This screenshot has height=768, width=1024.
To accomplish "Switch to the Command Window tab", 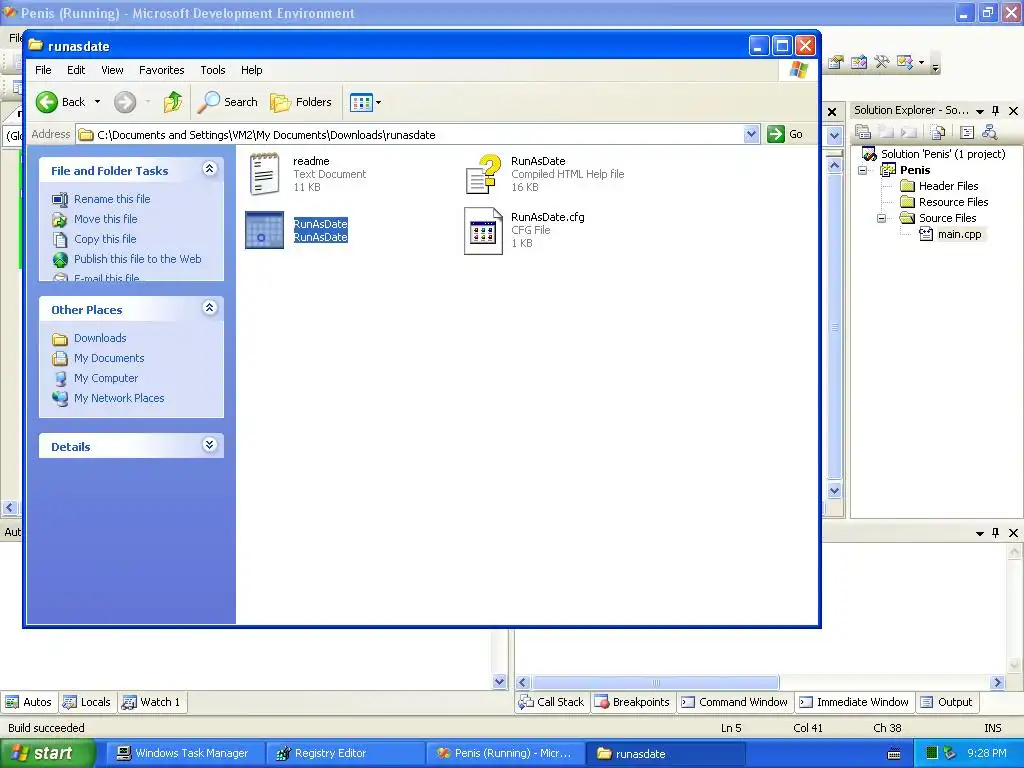I will 735,702.
